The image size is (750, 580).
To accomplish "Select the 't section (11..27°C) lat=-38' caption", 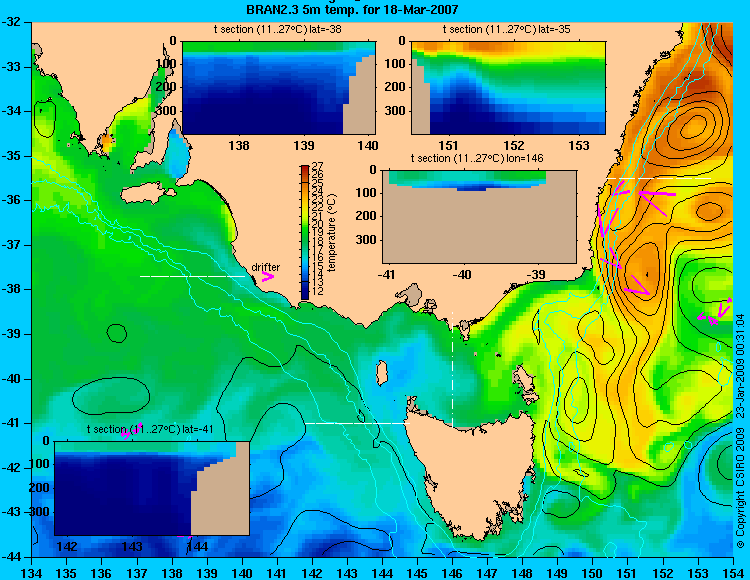I will (277, 29).
